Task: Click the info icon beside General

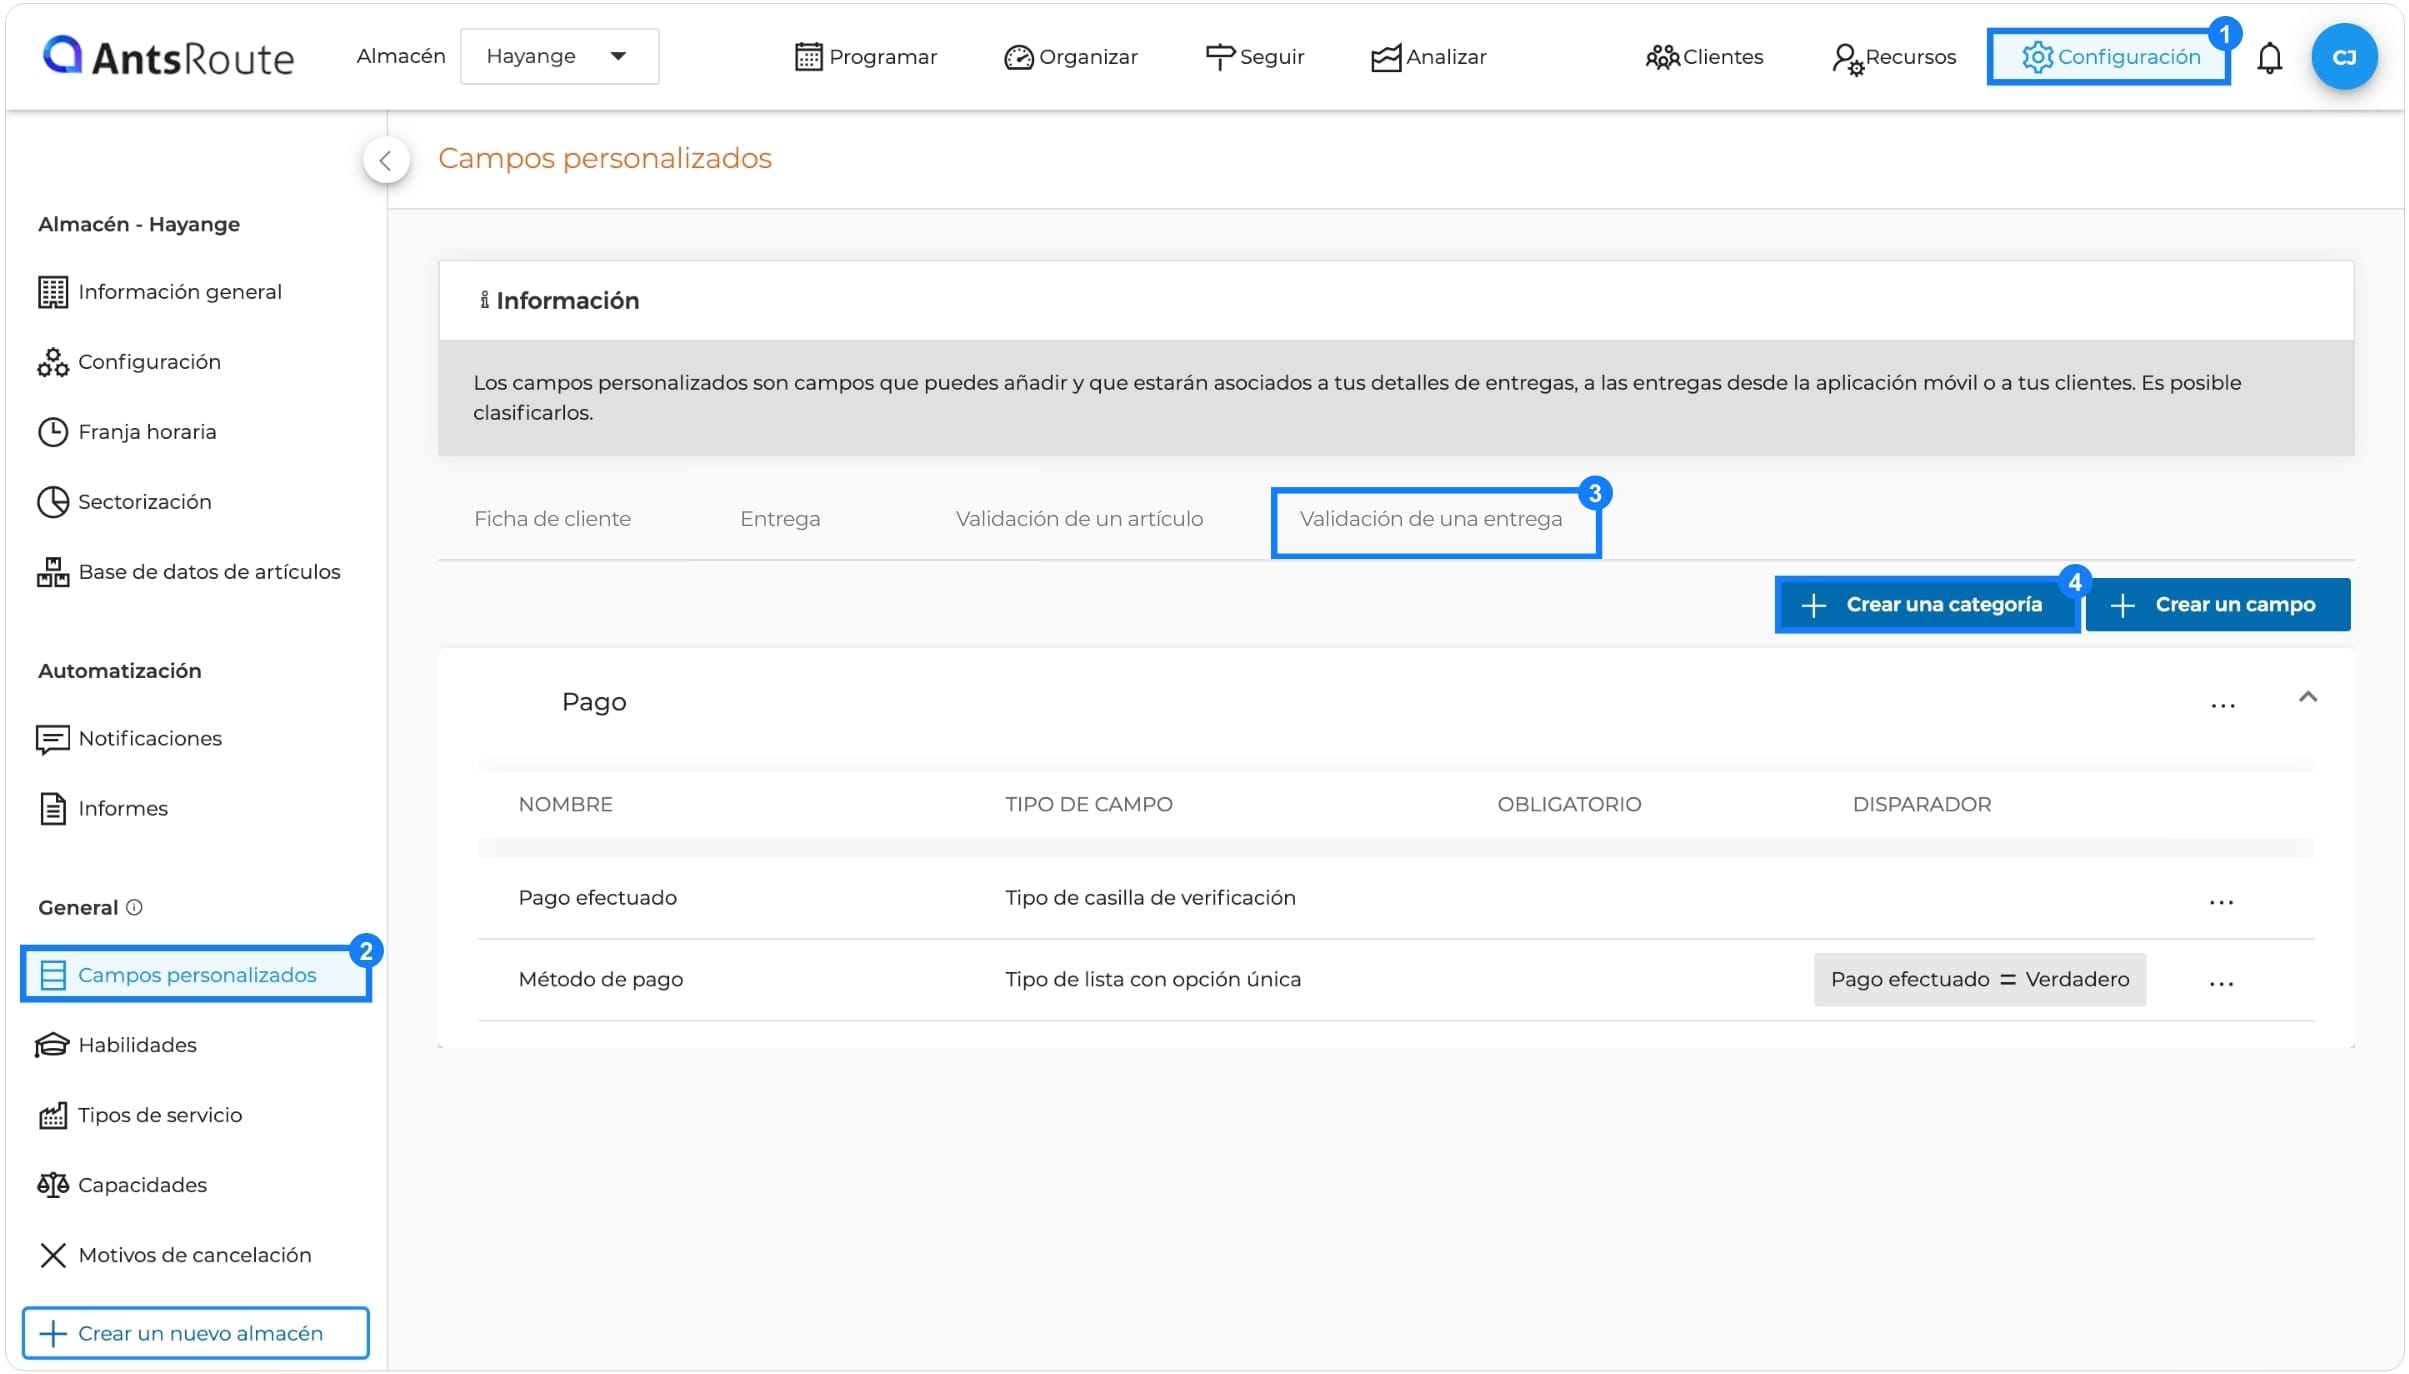Action: pos(135,907)
